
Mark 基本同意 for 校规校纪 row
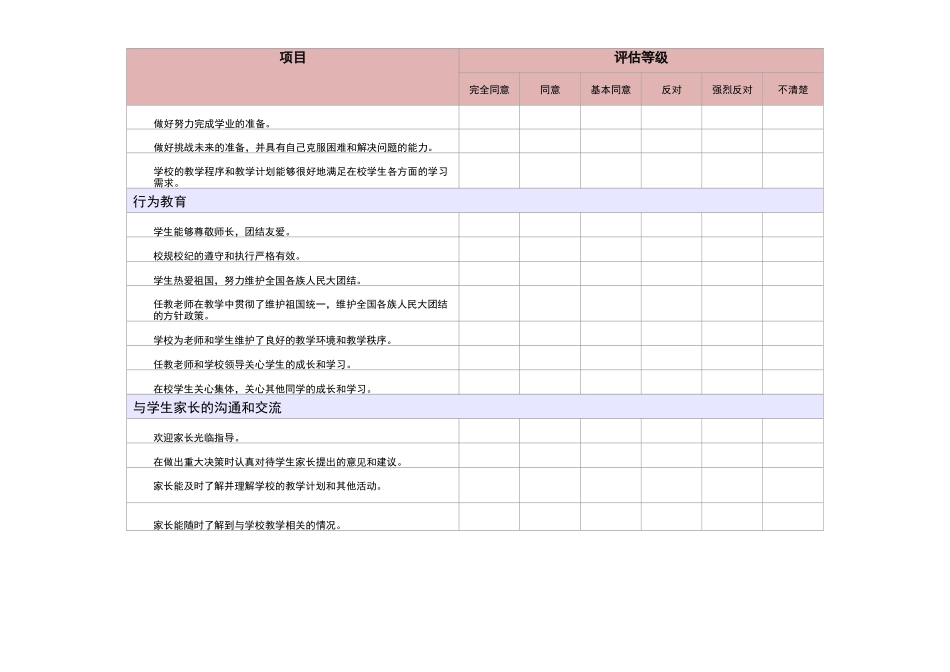point(611,249)
